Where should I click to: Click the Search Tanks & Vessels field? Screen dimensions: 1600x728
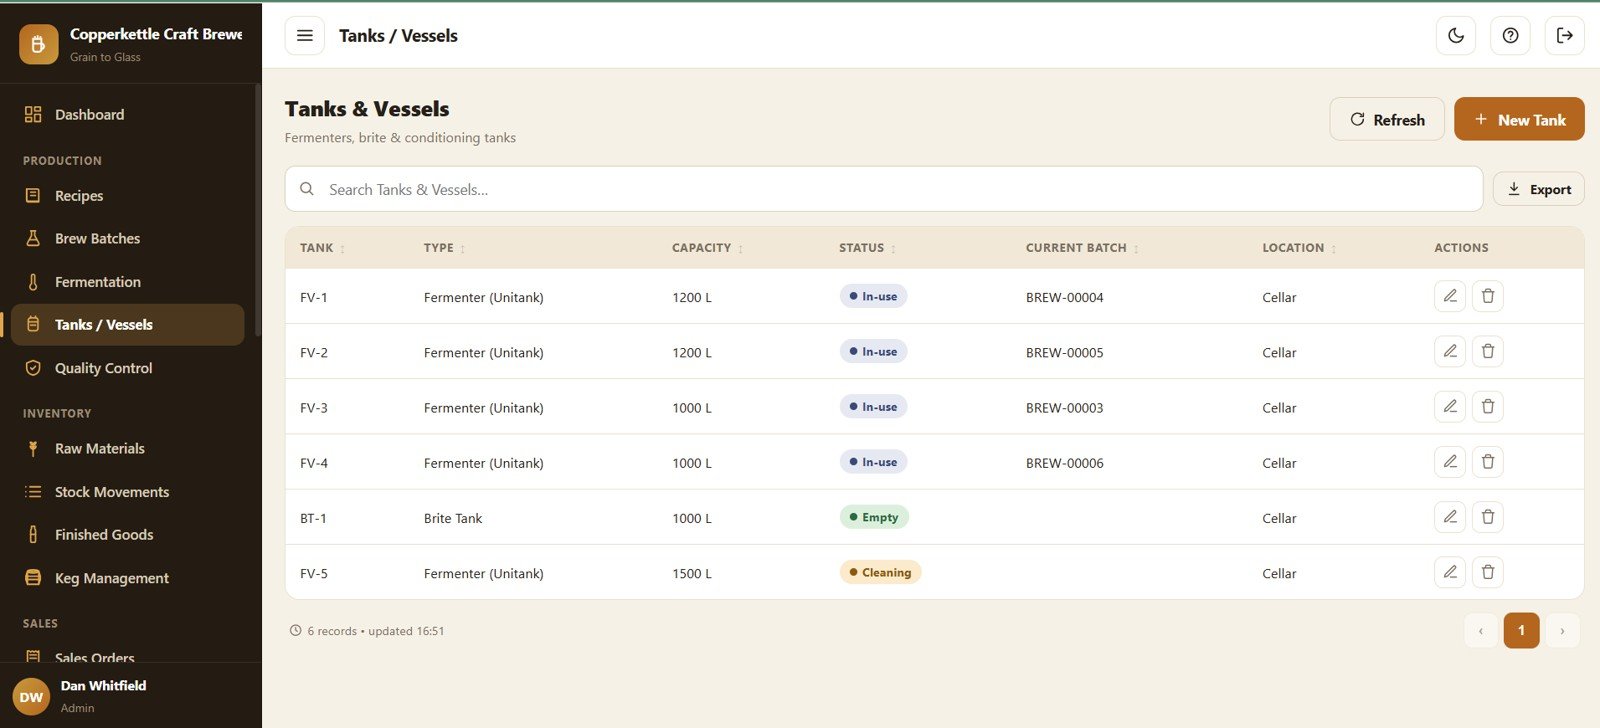pos(884,189)
